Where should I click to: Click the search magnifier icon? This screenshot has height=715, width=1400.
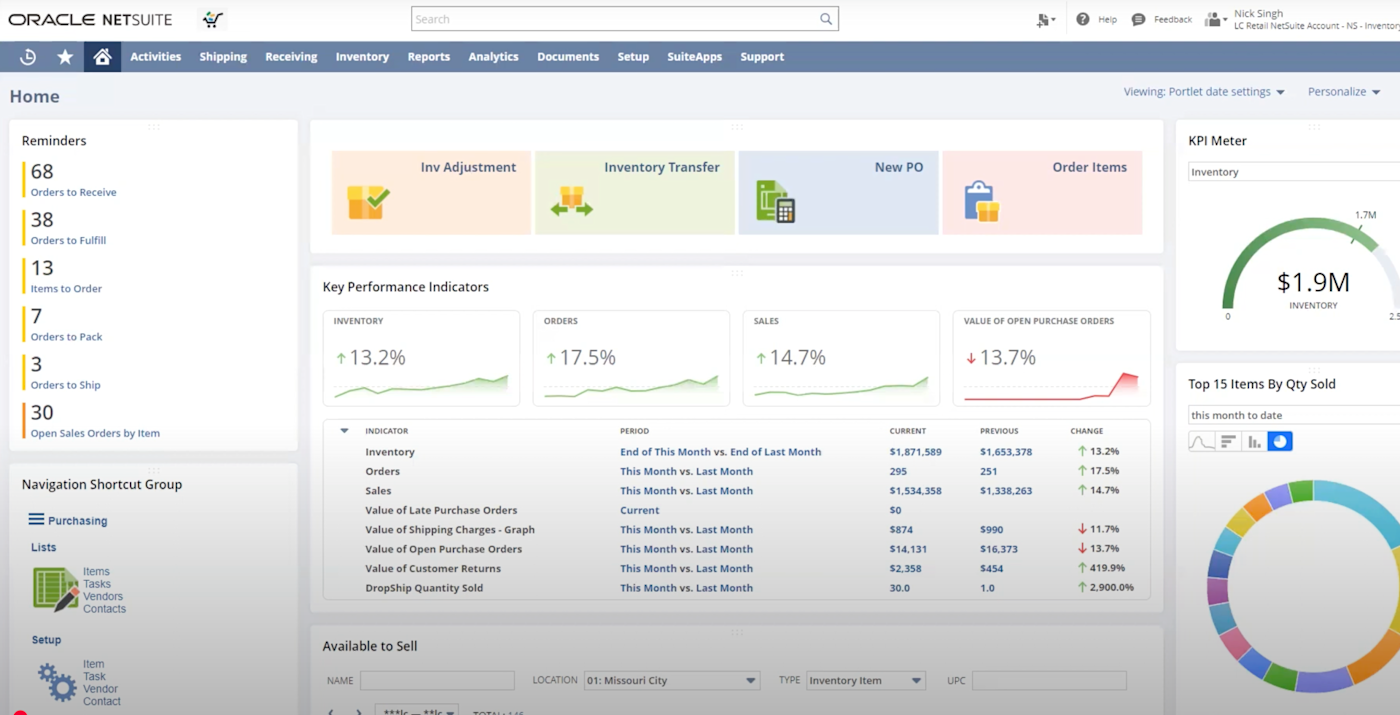tap(826, 19)
